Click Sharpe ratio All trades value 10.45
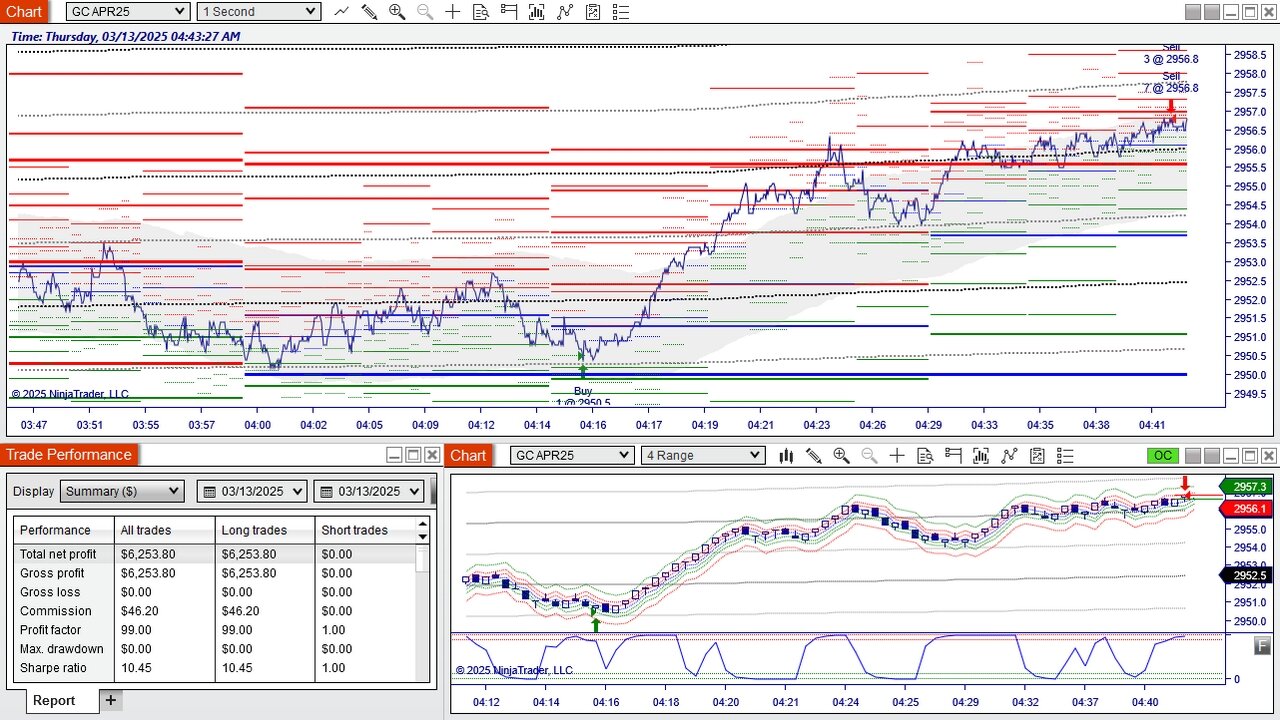This screenshot has height=720, width=1280. pos(136,668)
